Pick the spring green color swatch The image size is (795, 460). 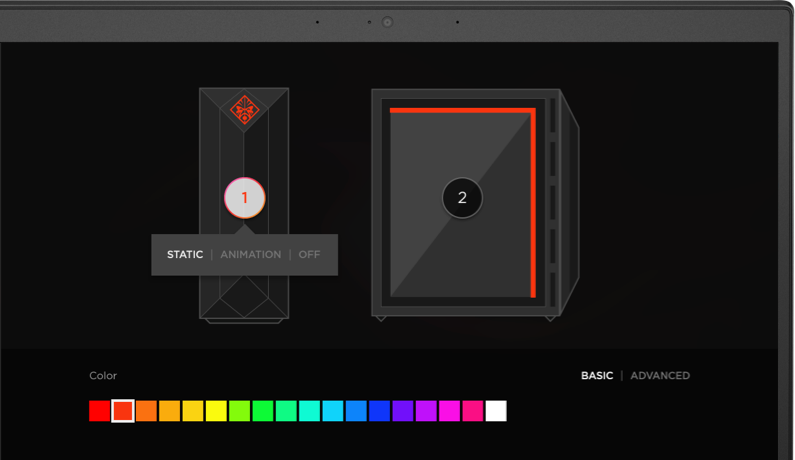pos(286,411)
